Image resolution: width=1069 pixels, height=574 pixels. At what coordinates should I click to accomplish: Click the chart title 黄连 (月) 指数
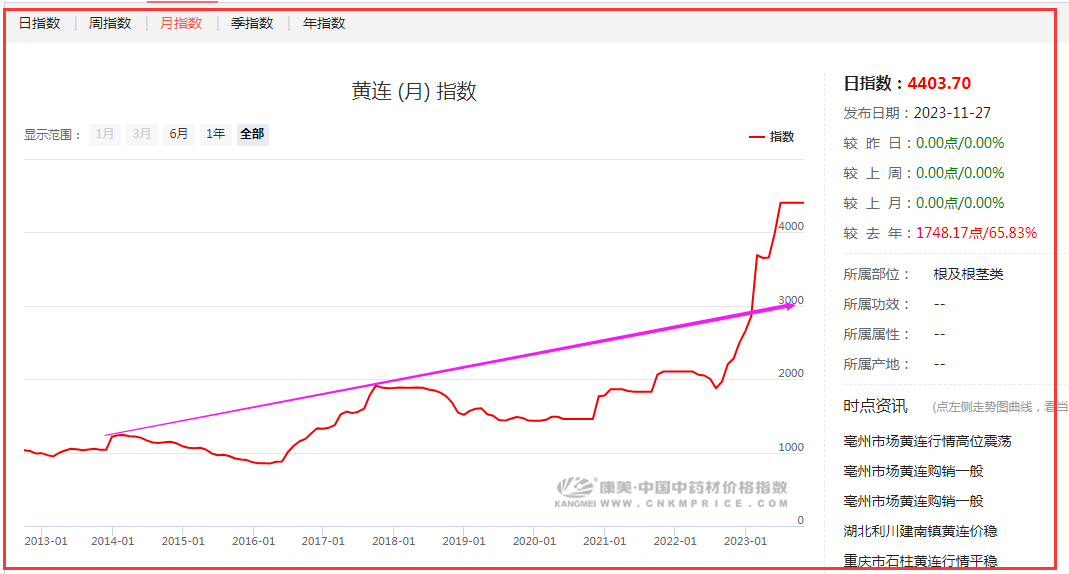[414, 91]
